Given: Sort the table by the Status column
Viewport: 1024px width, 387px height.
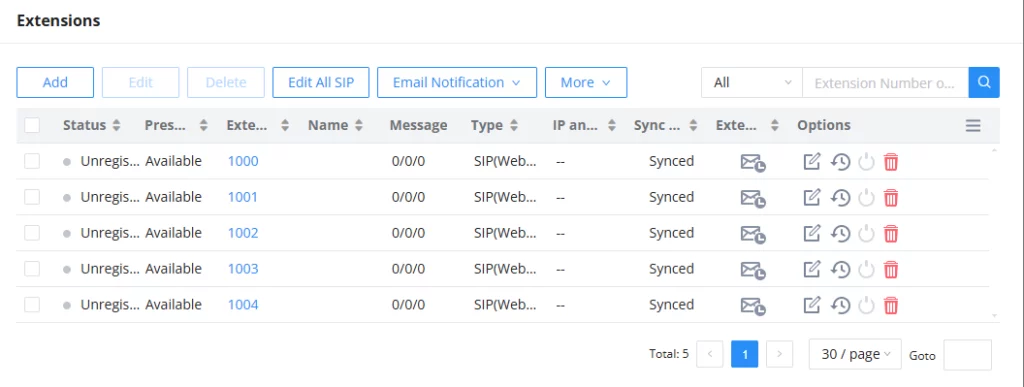Looking at the screenshot, I should click(91, 125).
